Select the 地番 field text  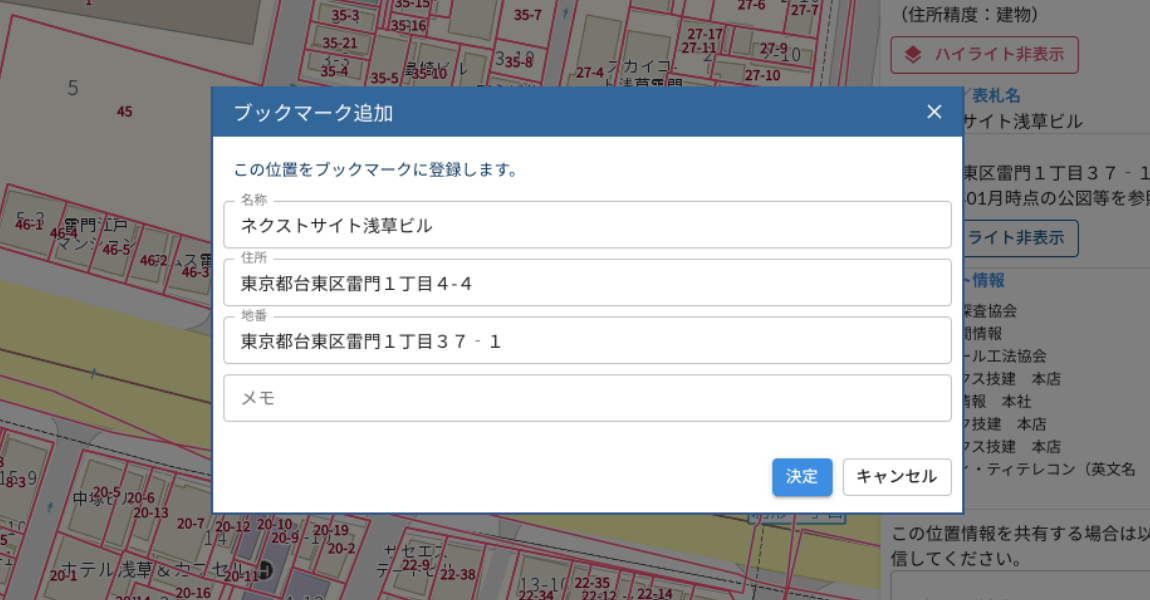pos(587,340)
